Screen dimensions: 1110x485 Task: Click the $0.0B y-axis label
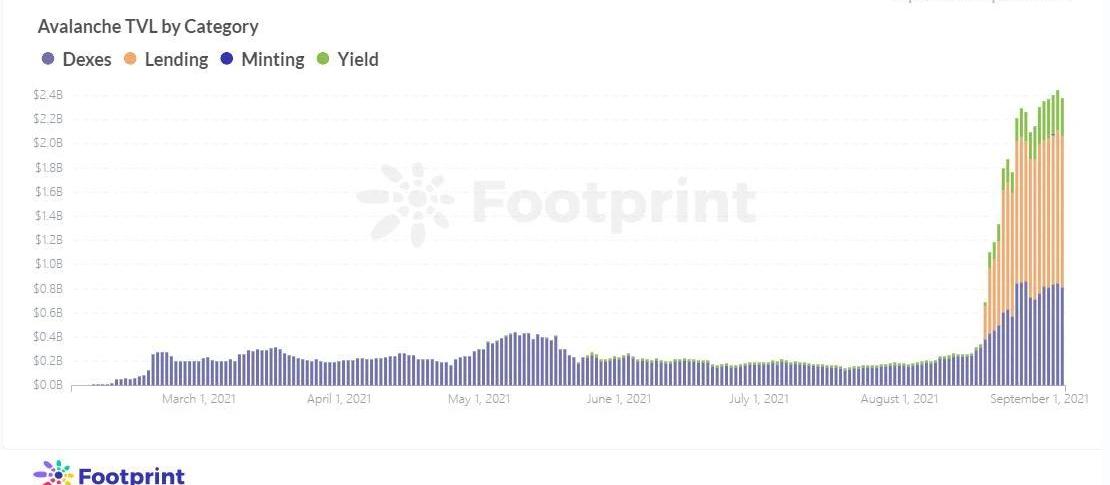[49, 385]
